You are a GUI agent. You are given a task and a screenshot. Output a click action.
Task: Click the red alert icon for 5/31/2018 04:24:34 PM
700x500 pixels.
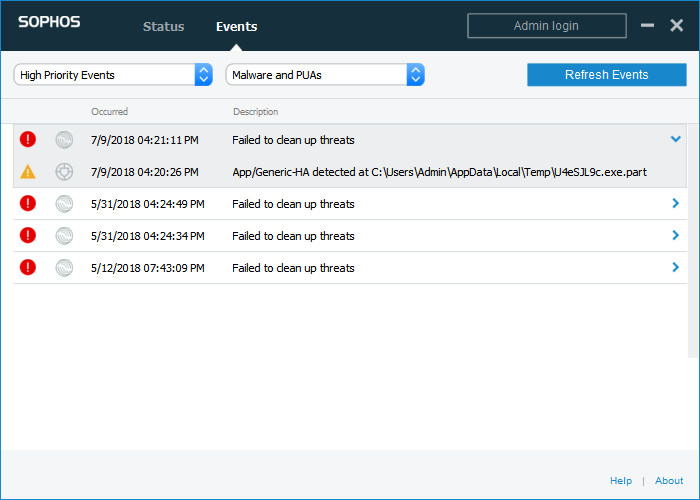click(28, 235)
